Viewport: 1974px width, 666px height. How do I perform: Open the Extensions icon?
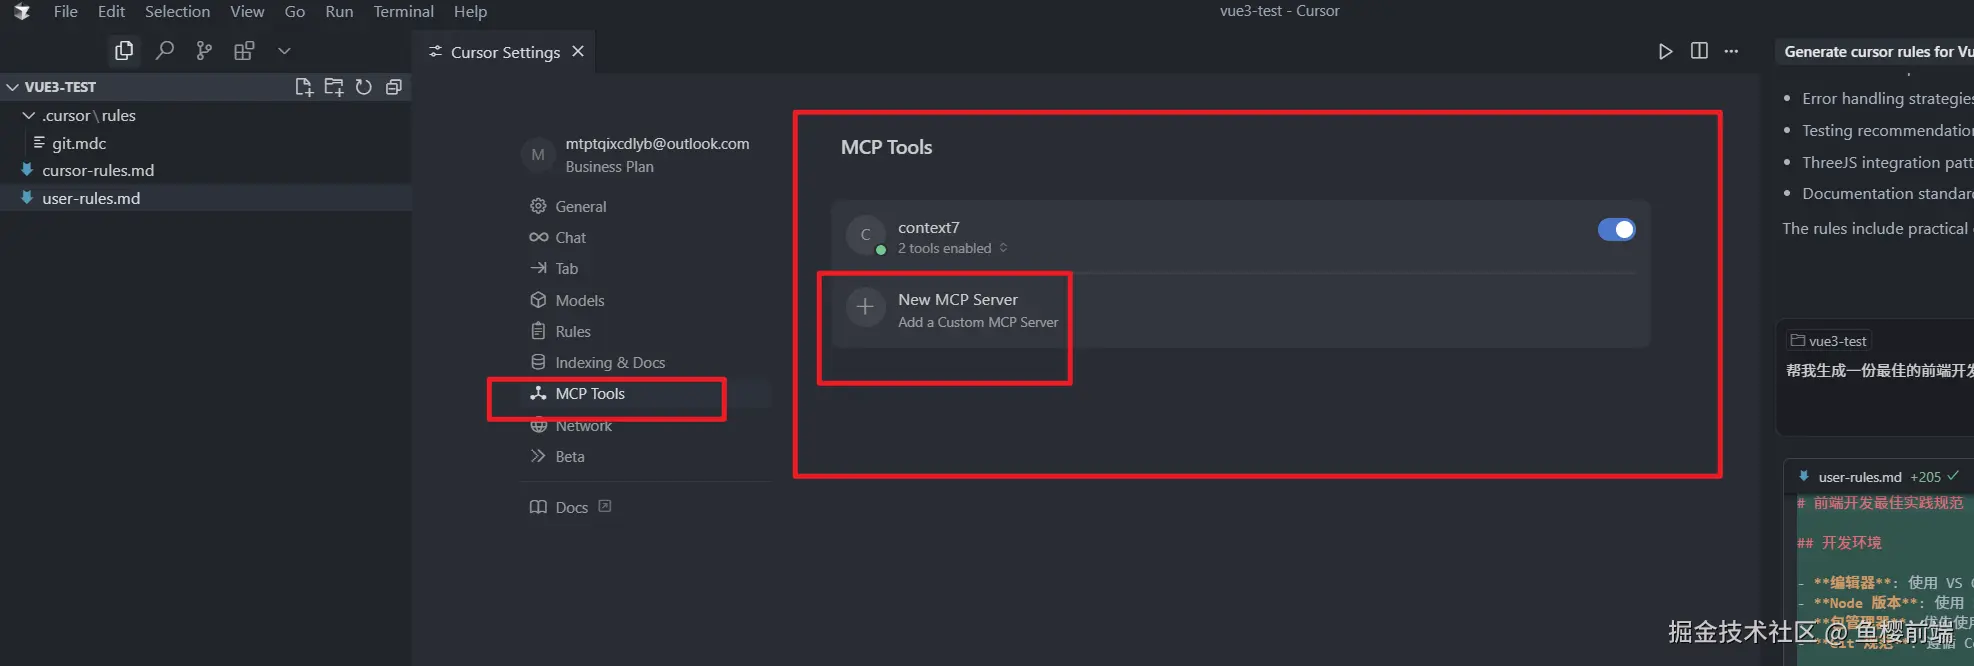[x=244, y=51]
